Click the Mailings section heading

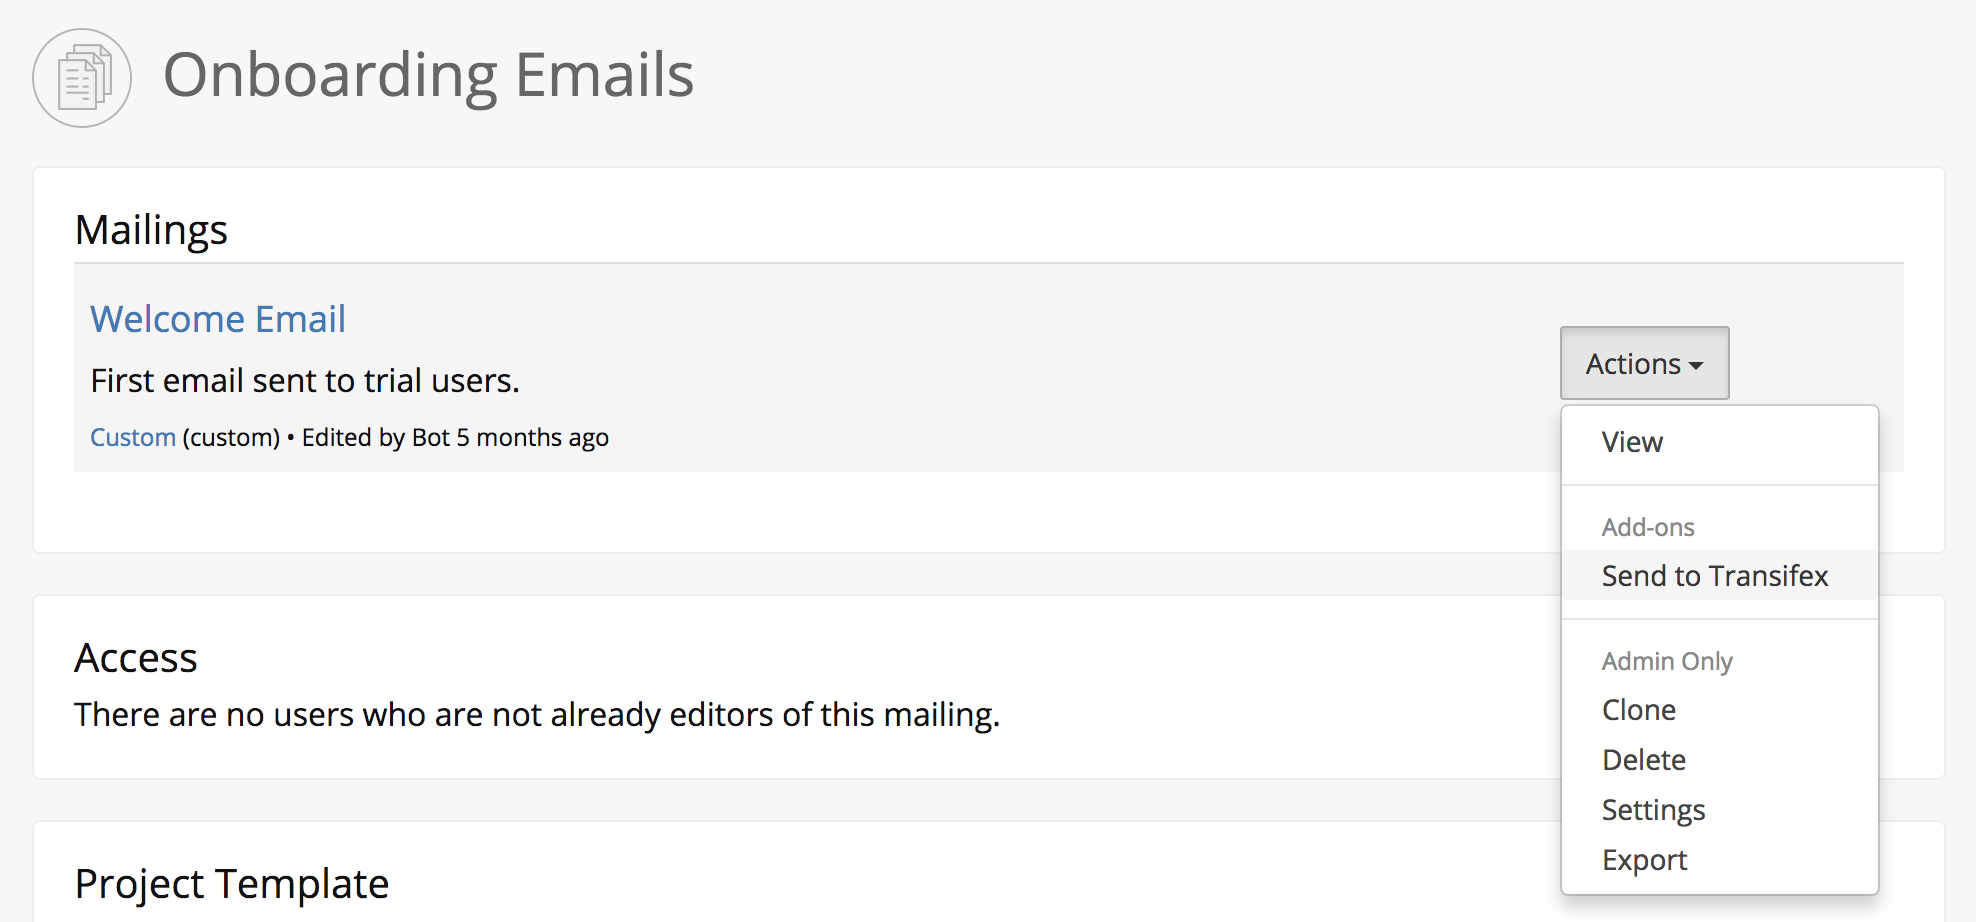151,230
